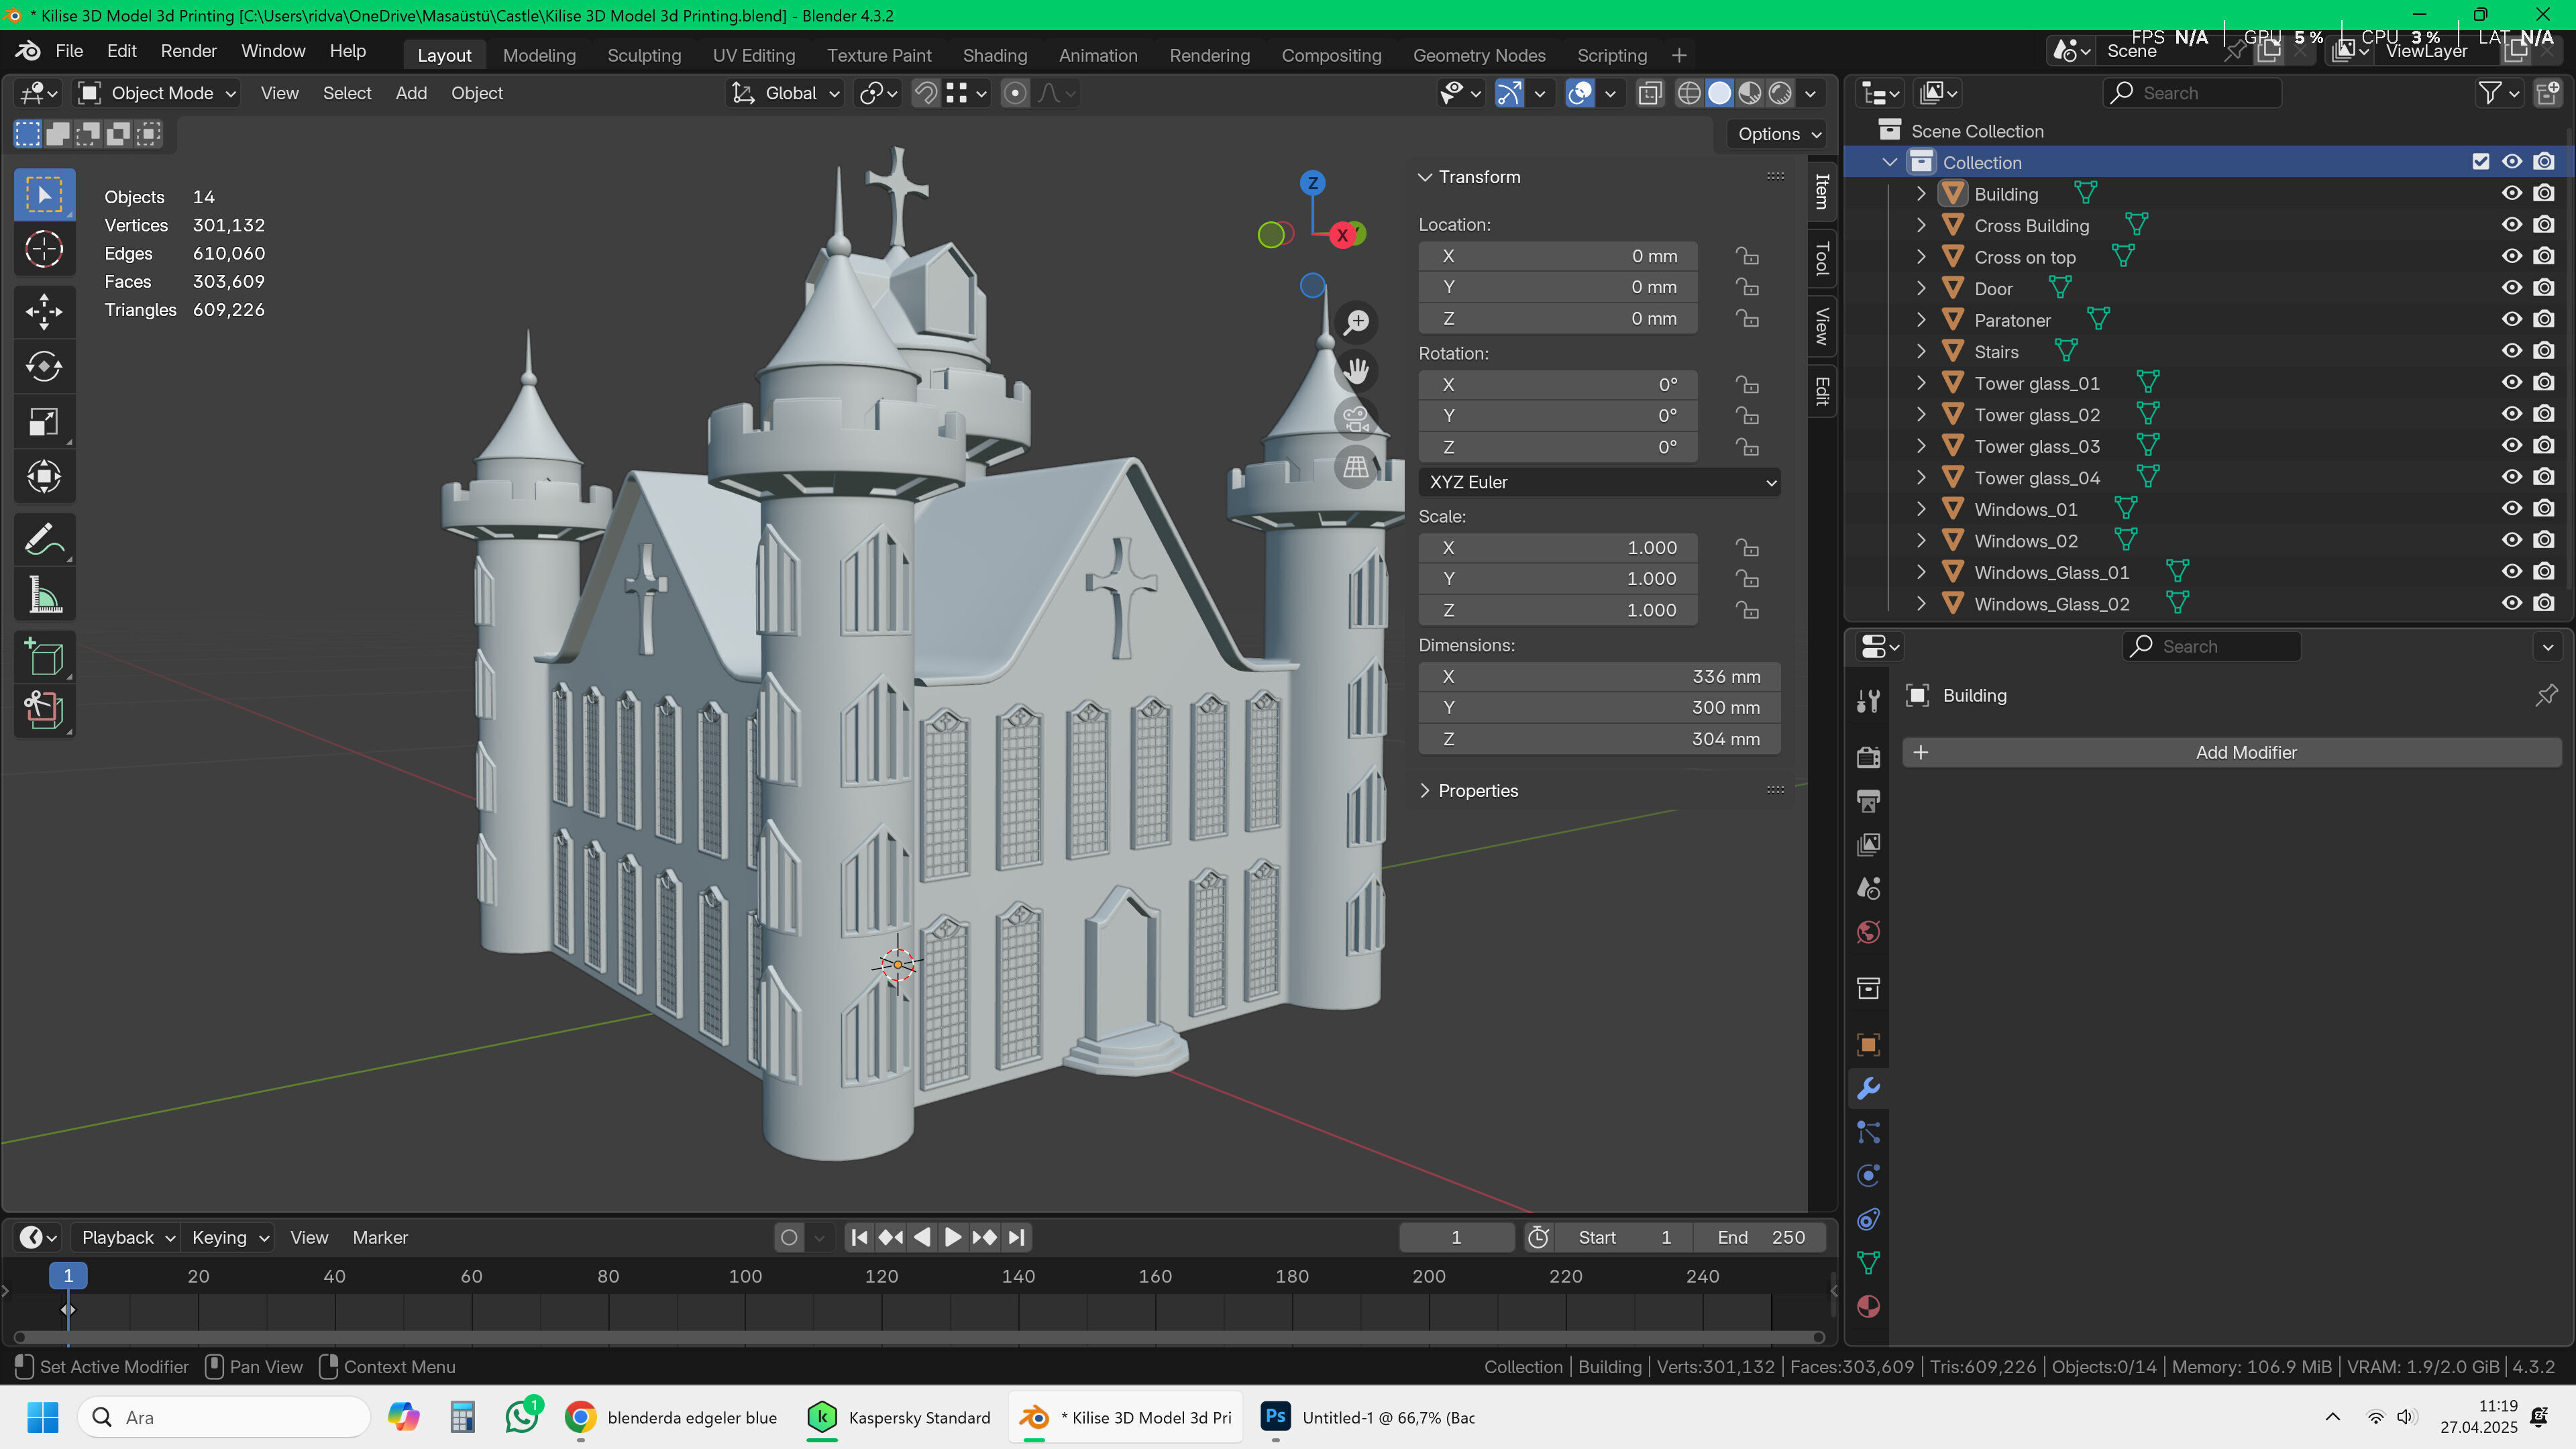Toggle lock on Scale Z
This screenshot has height=1449, width=2576.
point(1747,610)
